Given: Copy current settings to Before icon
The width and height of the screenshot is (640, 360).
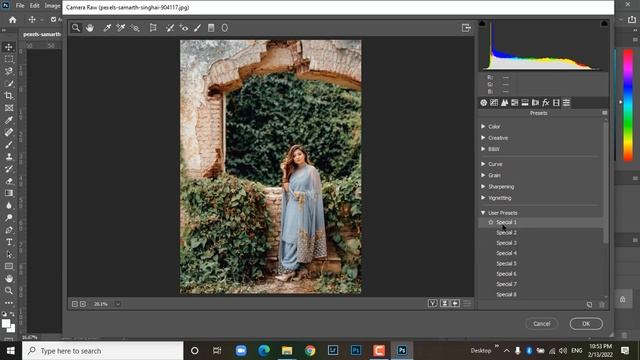Looking at the screenshot, I should coord(455,303).
